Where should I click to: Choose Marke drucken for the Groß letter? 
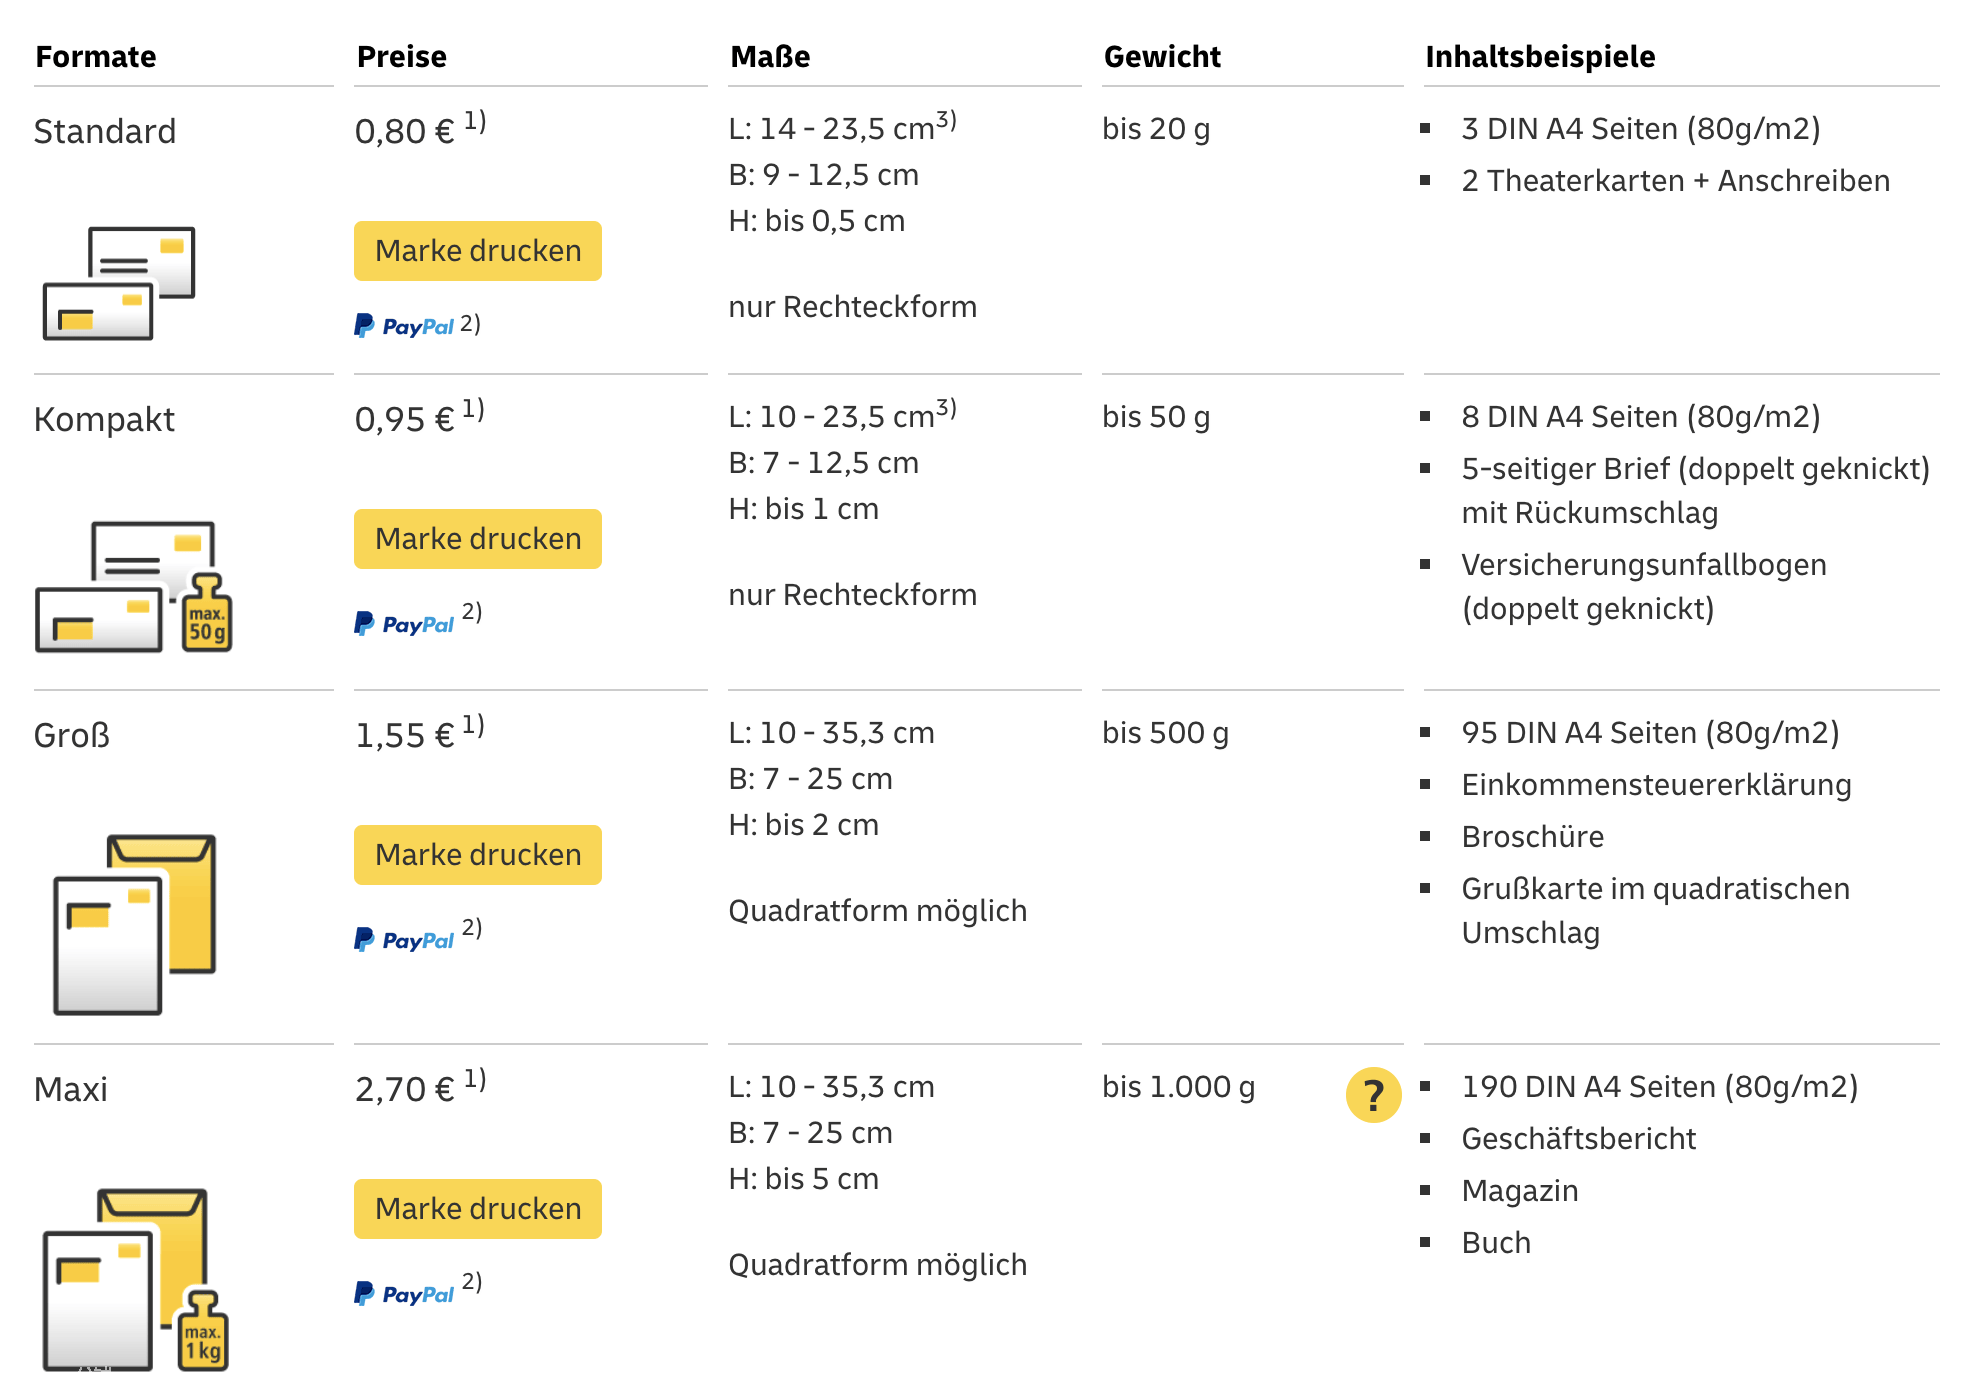click(x=478, y=855)
